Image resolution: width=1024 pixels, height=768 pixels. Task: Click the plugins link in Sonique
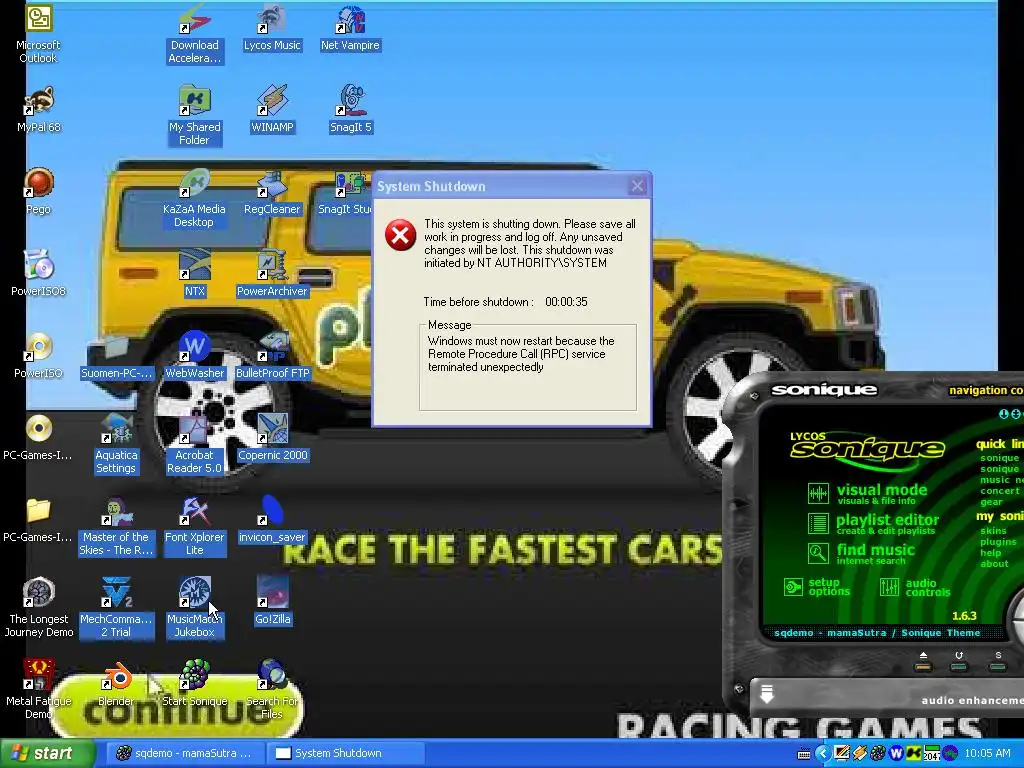[998, 542]
